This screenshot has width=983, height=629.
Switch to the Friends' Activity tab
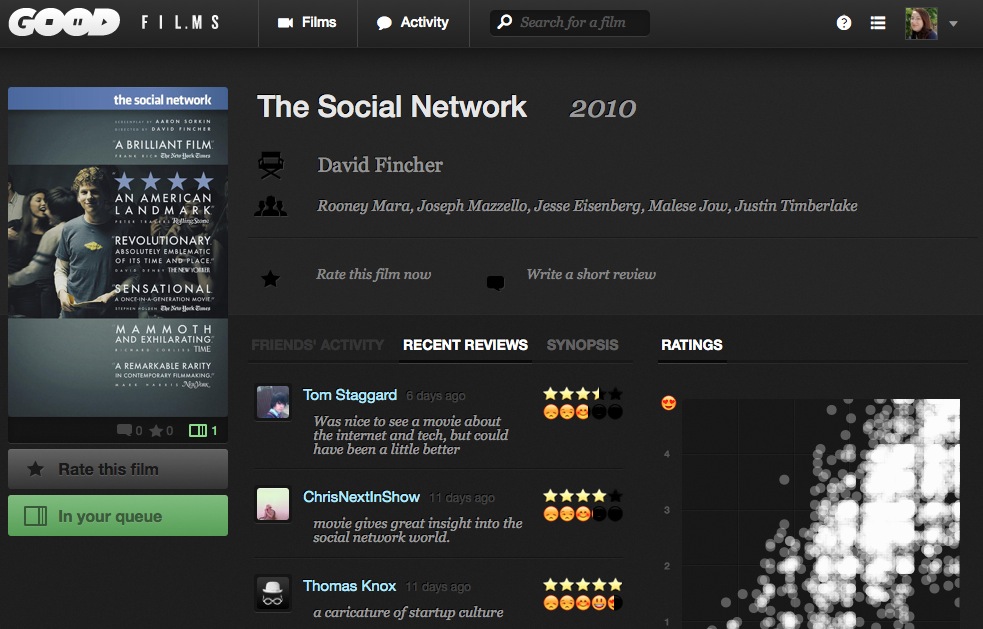[x=317, y=345]
